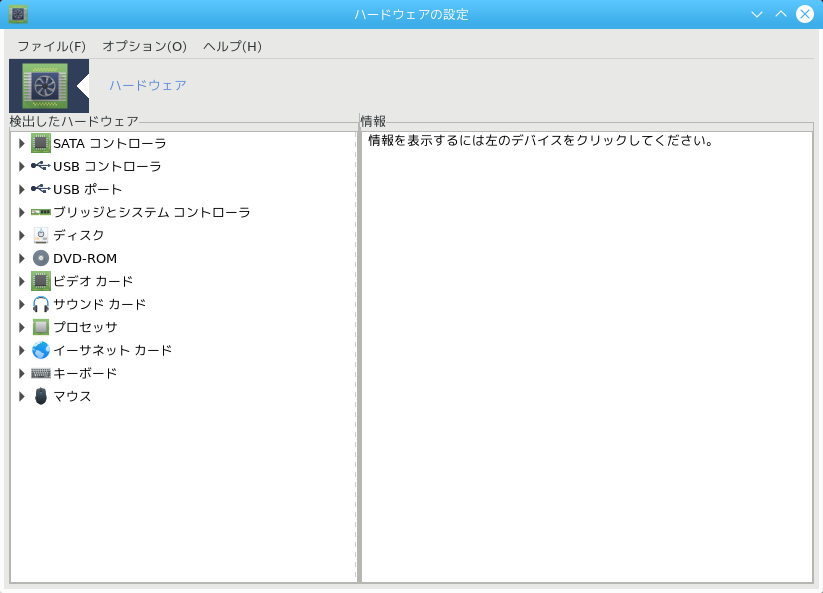Image resolution: width=823 pixels, height=593 pixels.
Task: Expand the ビデオ カード tree node
Action: tap(22, 281)
